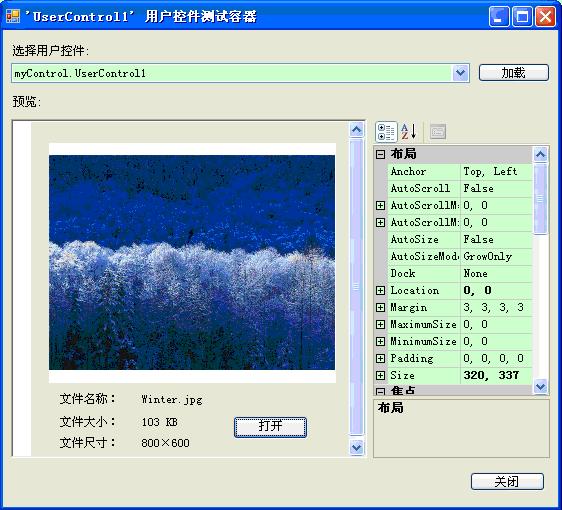Expand the Location property
The width and height of the screenshot is (562, 510).
tap(380, 290)
